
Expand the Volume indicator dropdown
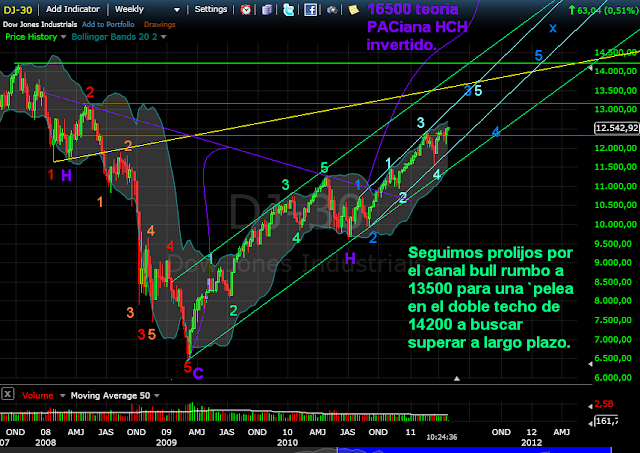click(x=62, y=395)
